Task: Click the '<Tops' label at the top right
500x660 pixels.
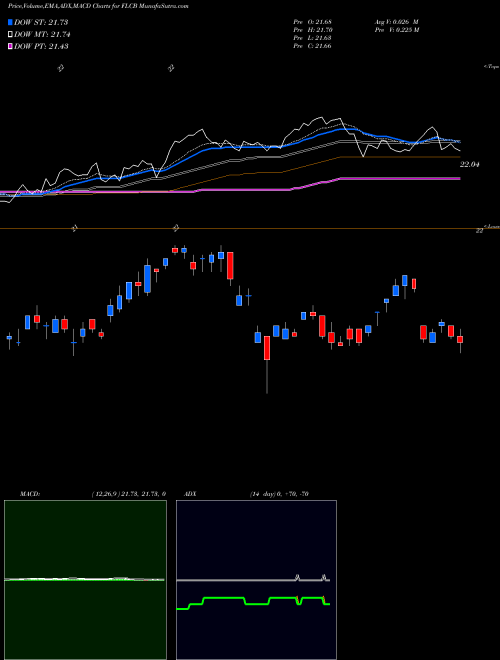Action: 492,67
